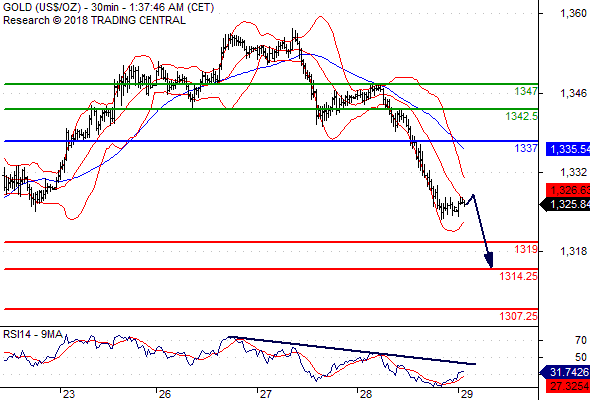Select the 1314.25 support level label
Viewport: 590px width, 400px height.
coord(519,277)
